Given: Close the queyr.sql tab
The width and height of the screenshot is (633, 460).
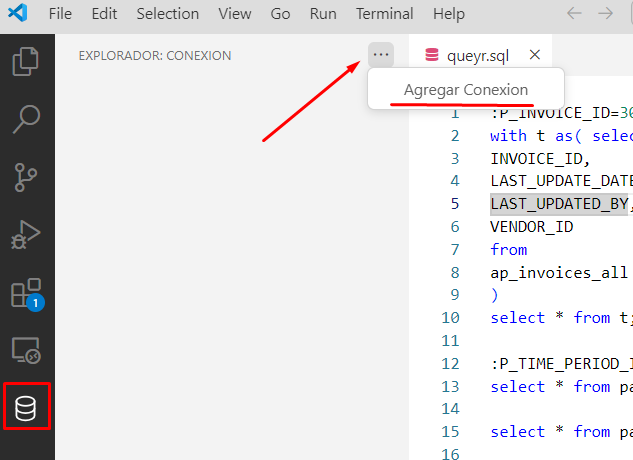Looking at the screenshot, I should click(534, 55).
